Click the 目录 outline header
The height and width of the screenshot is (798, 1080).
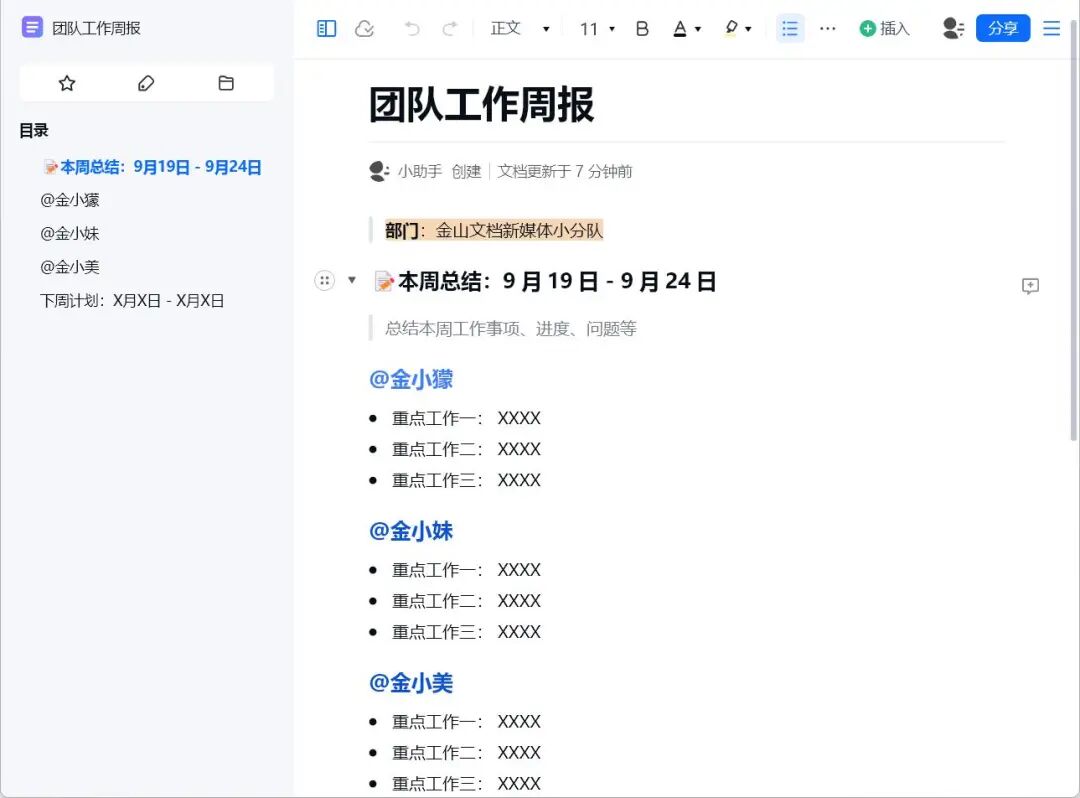coord(34,130)
